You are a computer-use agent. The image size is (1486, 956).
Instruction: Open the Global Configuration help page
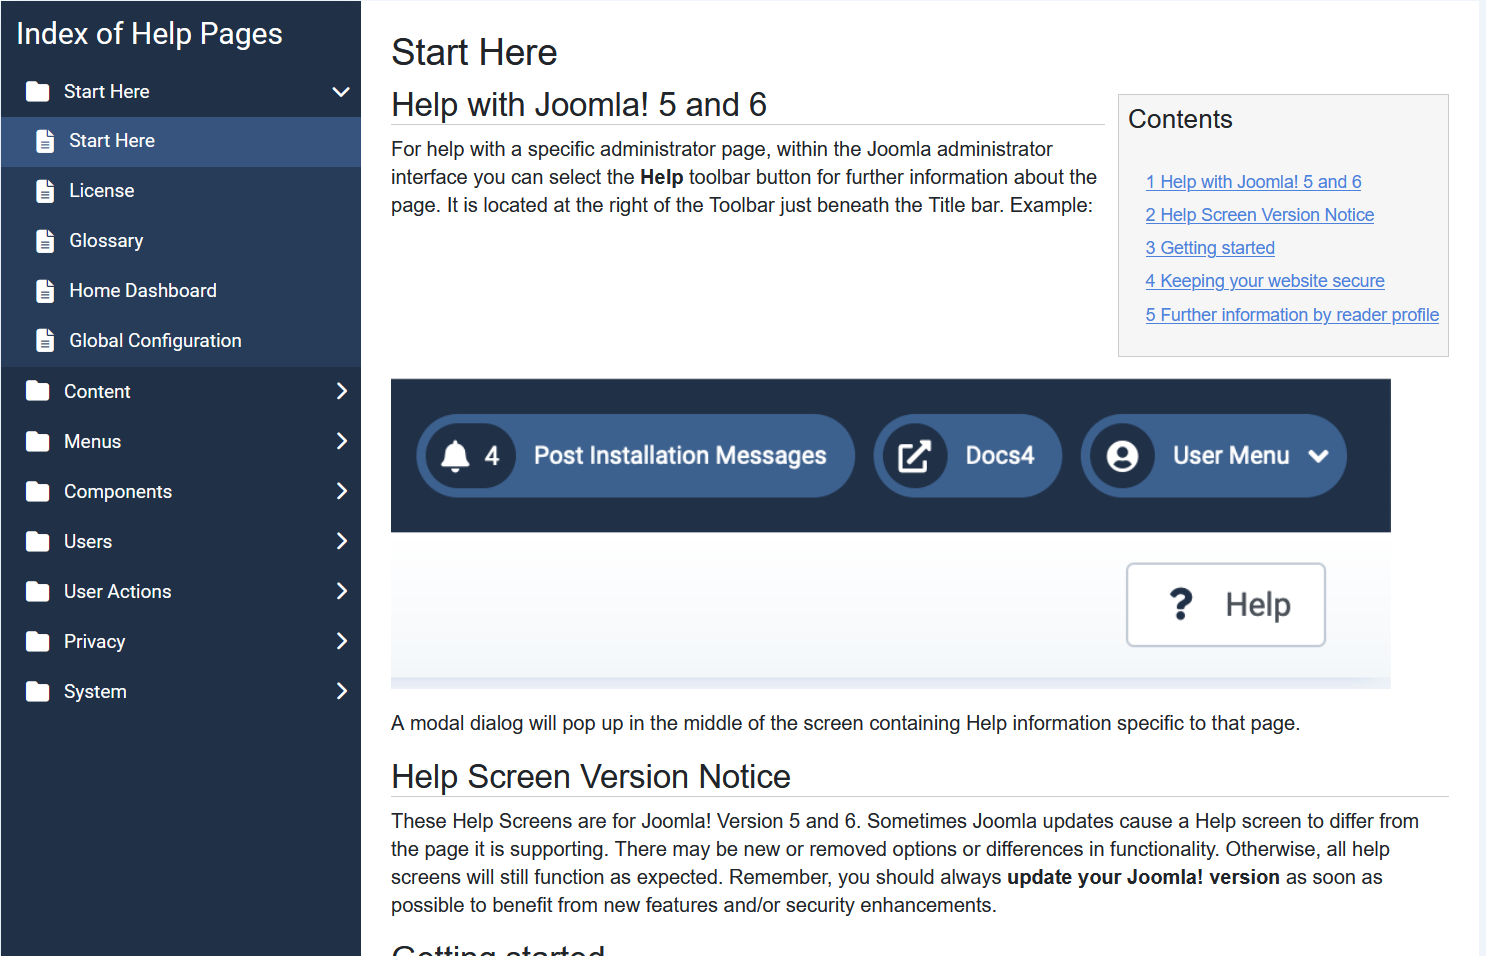181,341
